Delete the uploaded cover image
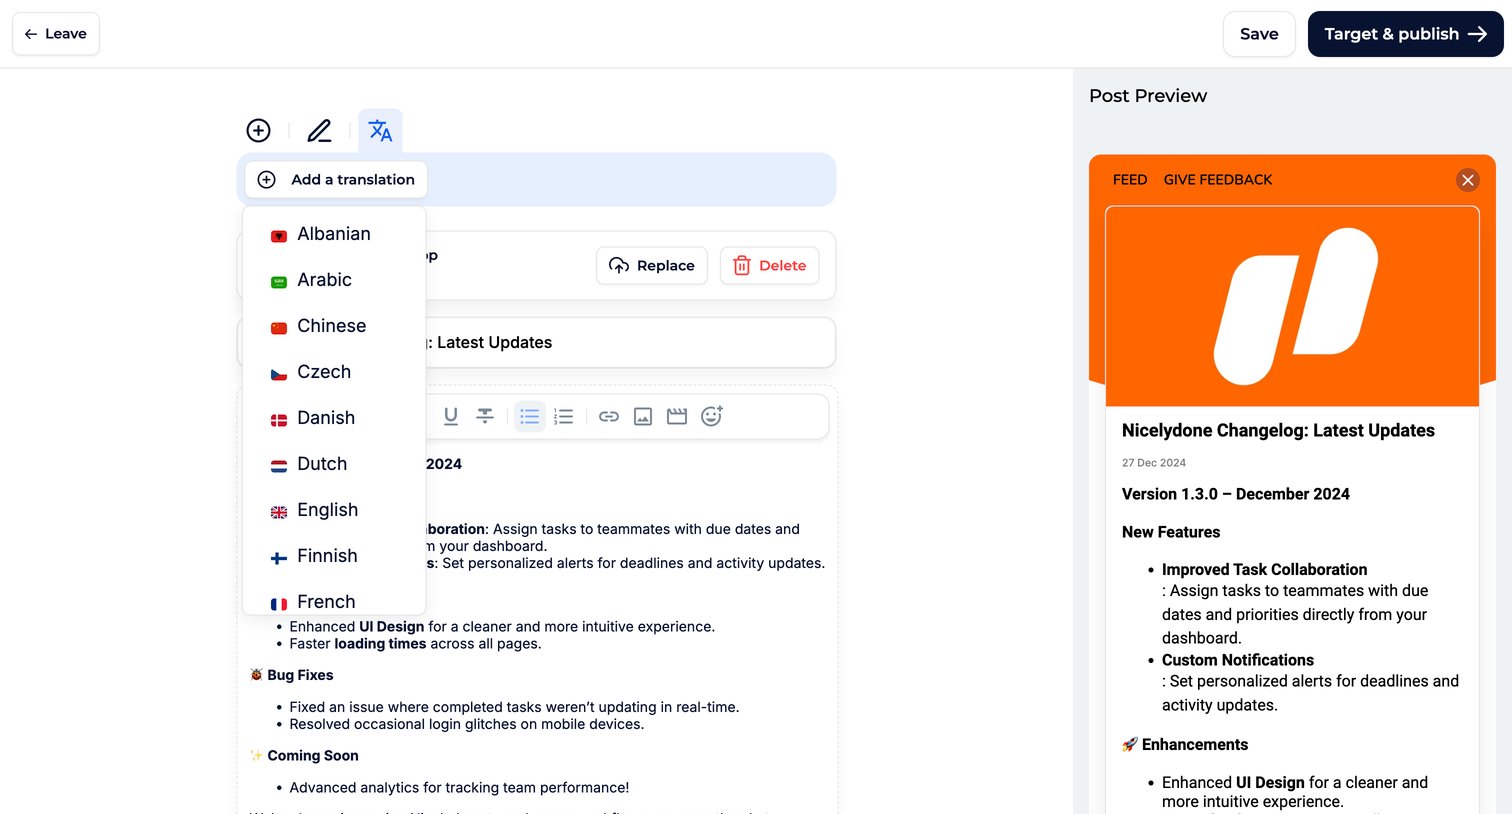 click(x=770, y=265)
